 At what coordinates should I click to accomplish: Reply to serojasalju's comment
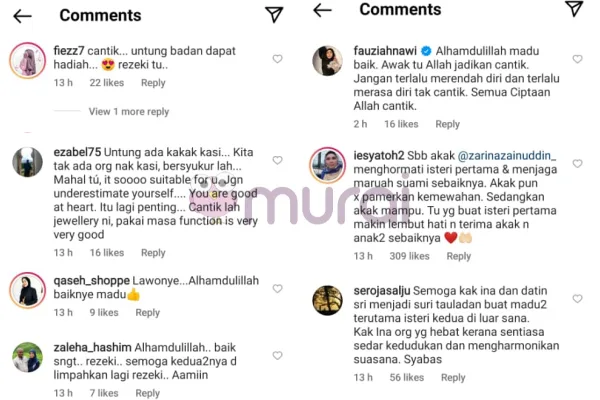tap(453, 377)
